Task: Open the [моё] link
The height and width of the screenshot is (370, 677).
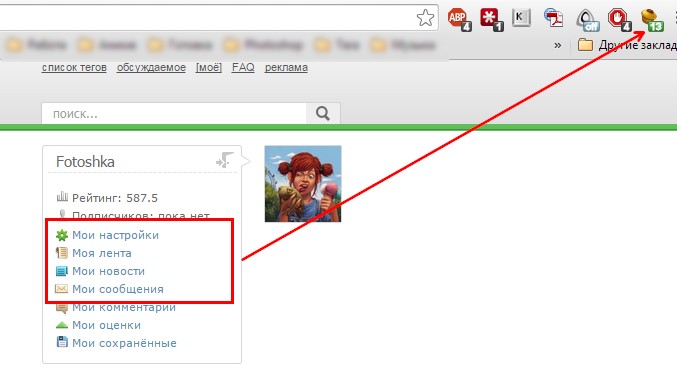Action: pos(209,67)
